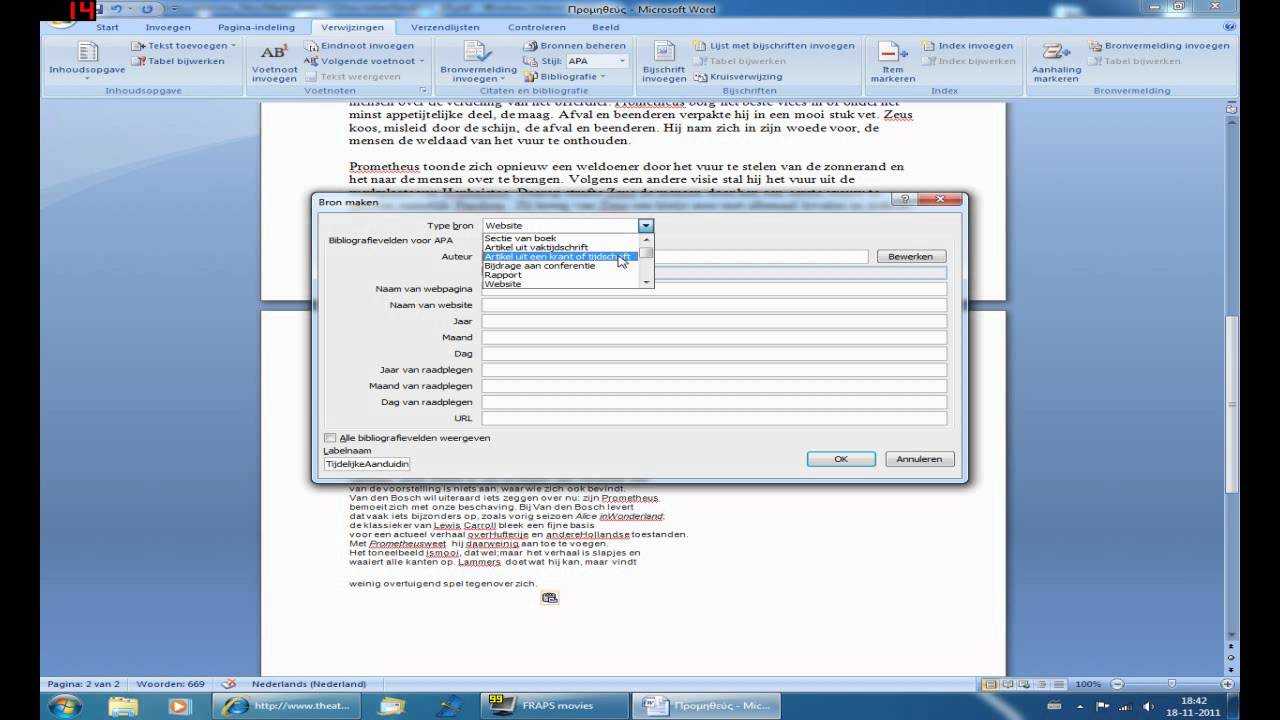Click in the Dag van raadplegen field
1280x720 pixels.
point(714,402)
